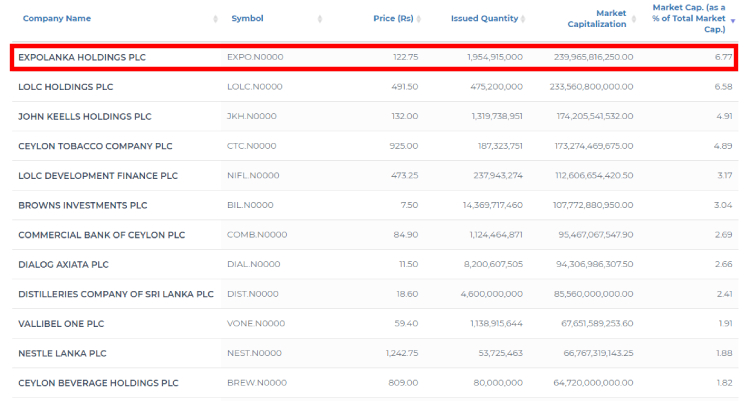Click sort arrows beside Price (Rs)
Viewport: 750px width, 401px height.
pos(419,19)
